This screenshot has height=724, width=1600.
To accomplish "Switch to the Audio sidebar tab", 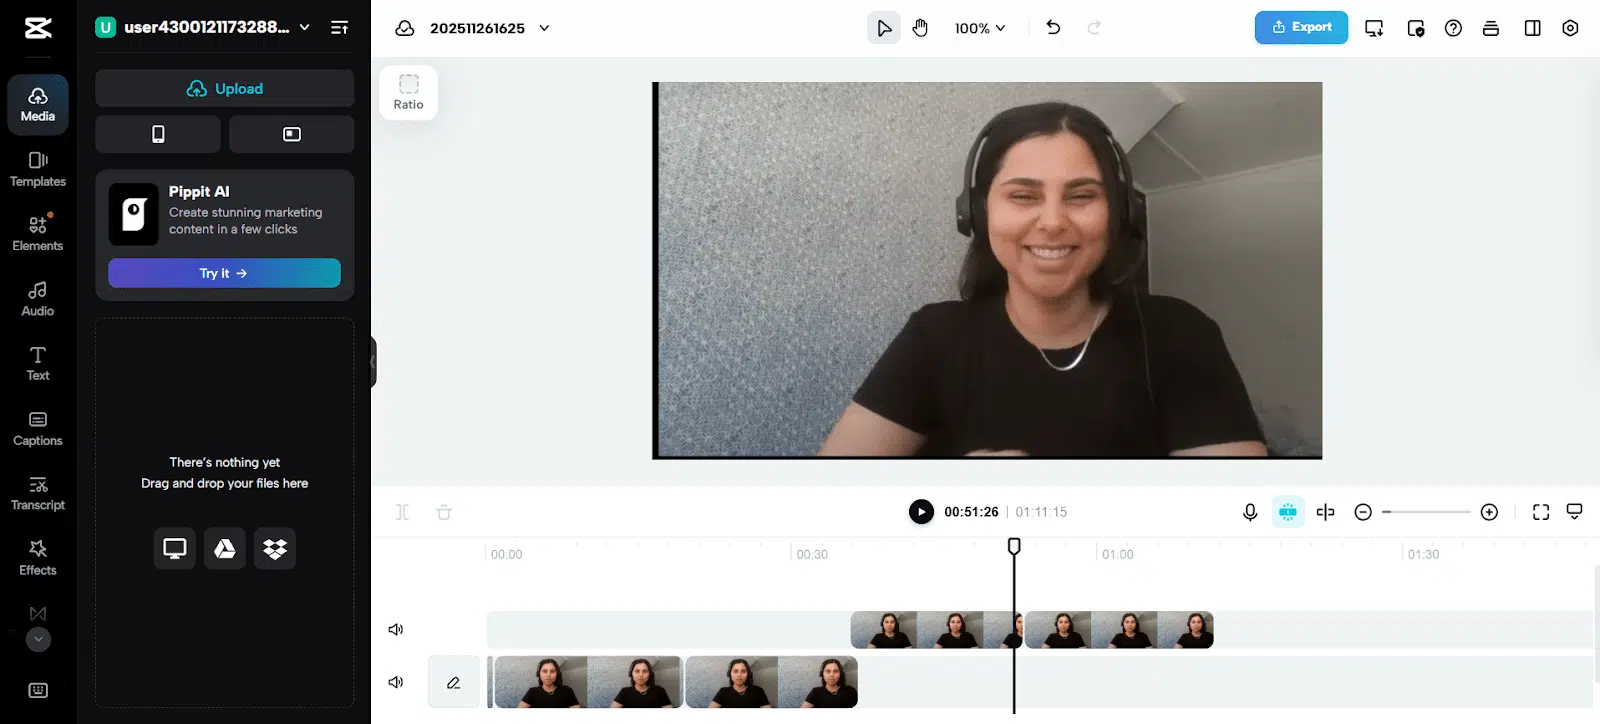I will [x=38, y=298].
